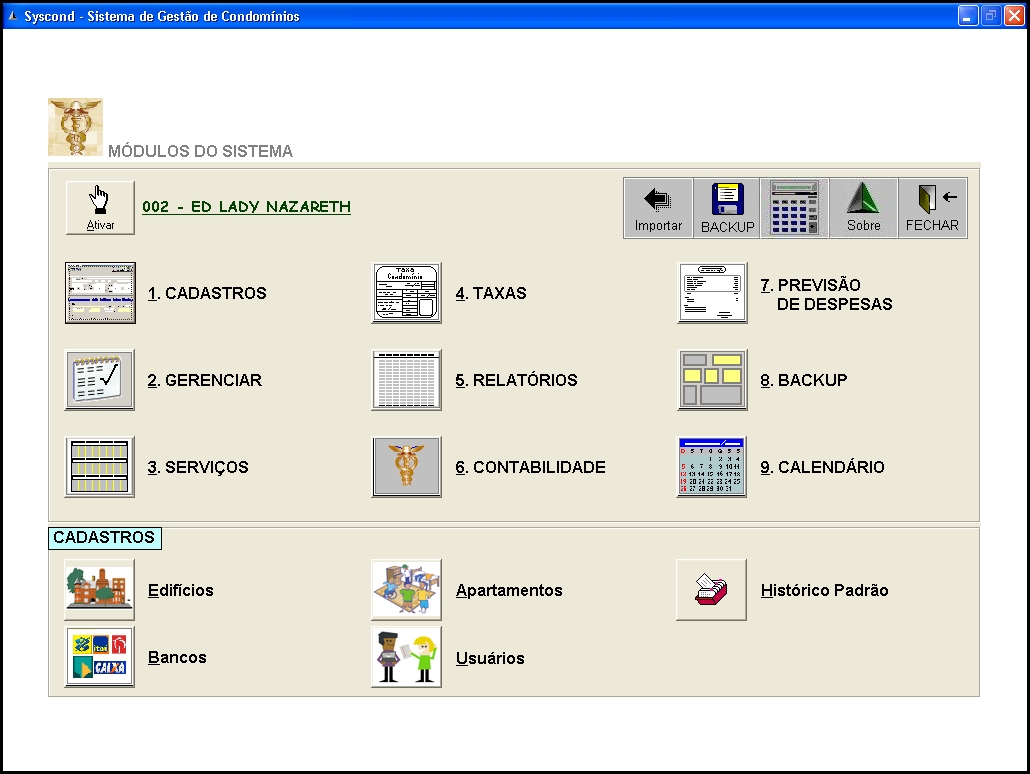Launch the 6. CONTABILIDADE accounting icon
Viewport: 1030px width, 774px height.
pyautogui.click(x=406, y=467)
